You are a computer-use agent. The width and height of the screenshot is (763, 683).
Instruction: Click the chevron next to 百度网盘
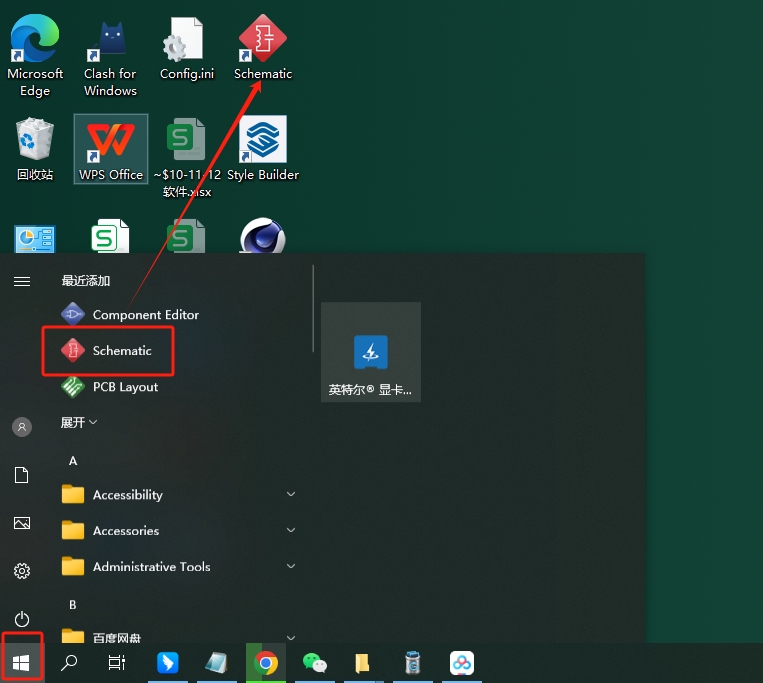tap(291, 638)
